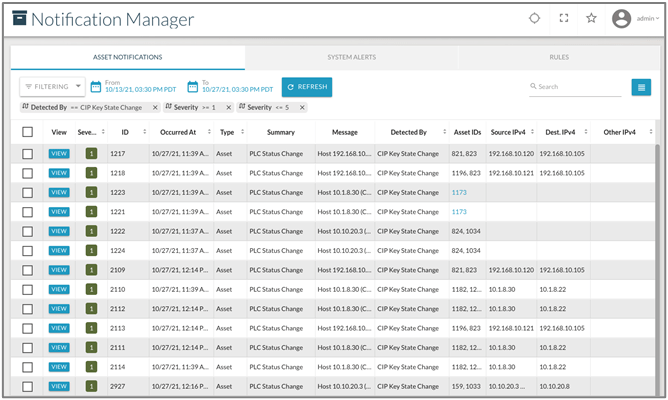Click severity 1 badge for ID 1217
668x400 pixels.
[91, 153]
